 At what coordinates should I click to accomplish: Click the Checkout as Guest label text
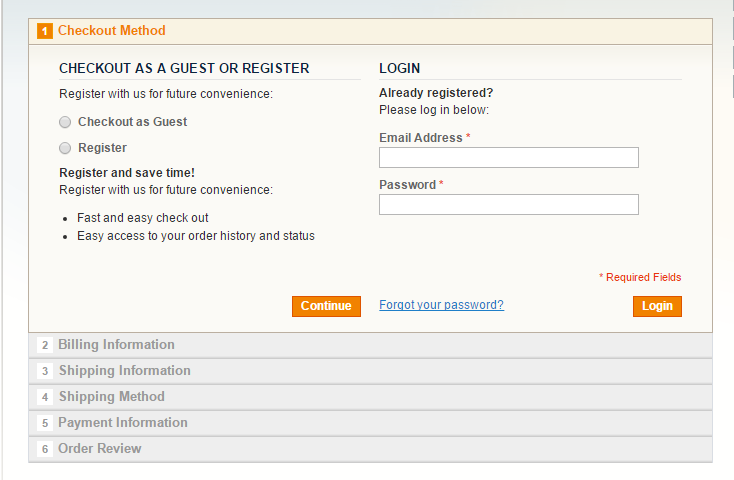[132, 122]
